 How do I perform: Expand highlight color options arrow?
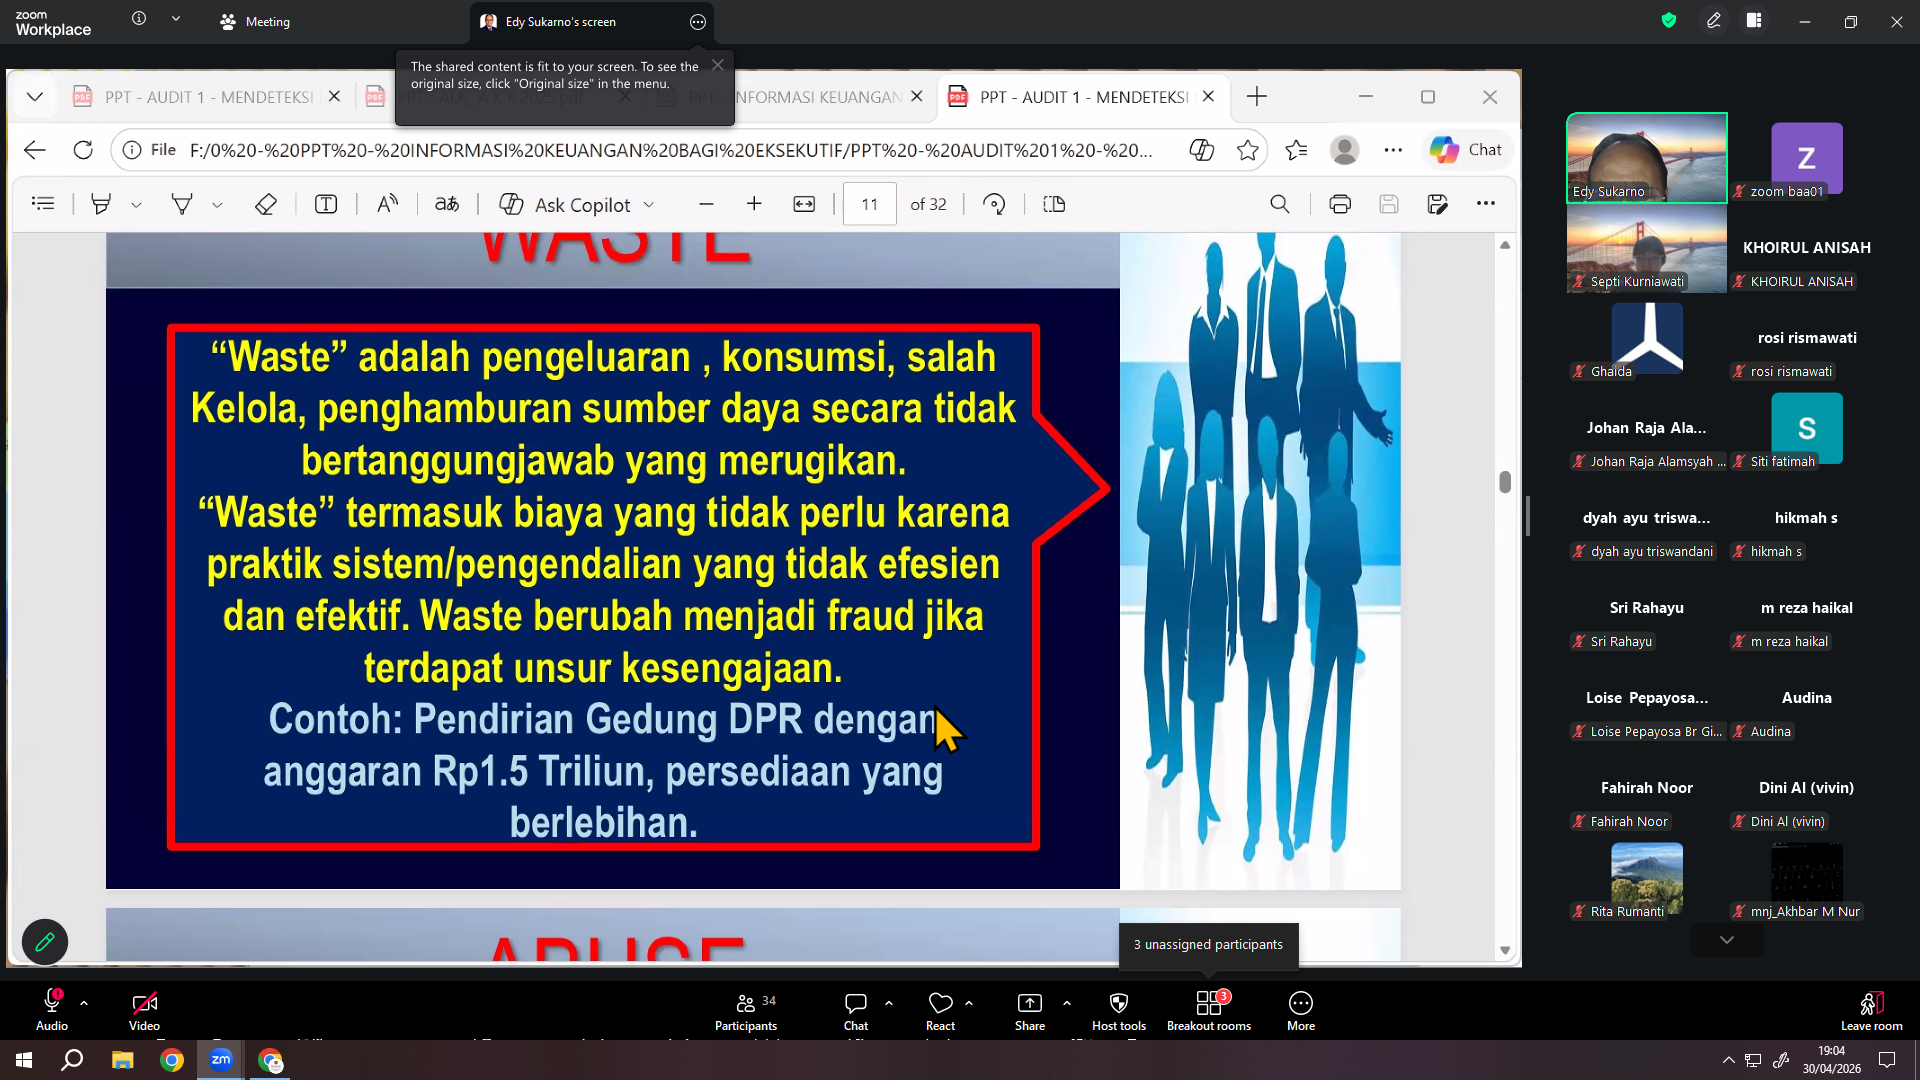pos(136,205)
